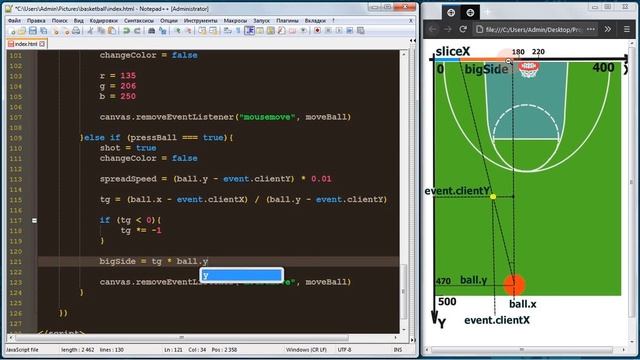Click the Copy toolbar icon
The height and width of the screenshot is (360, 640).
(x=101, y=31)
